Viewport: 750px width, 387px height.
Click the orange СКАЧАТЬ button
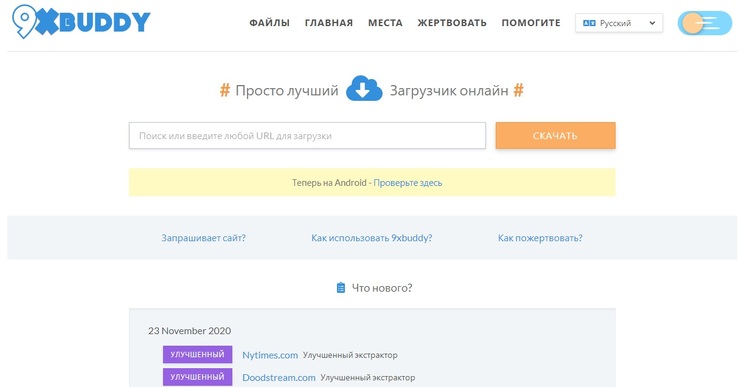coord(555,135)
